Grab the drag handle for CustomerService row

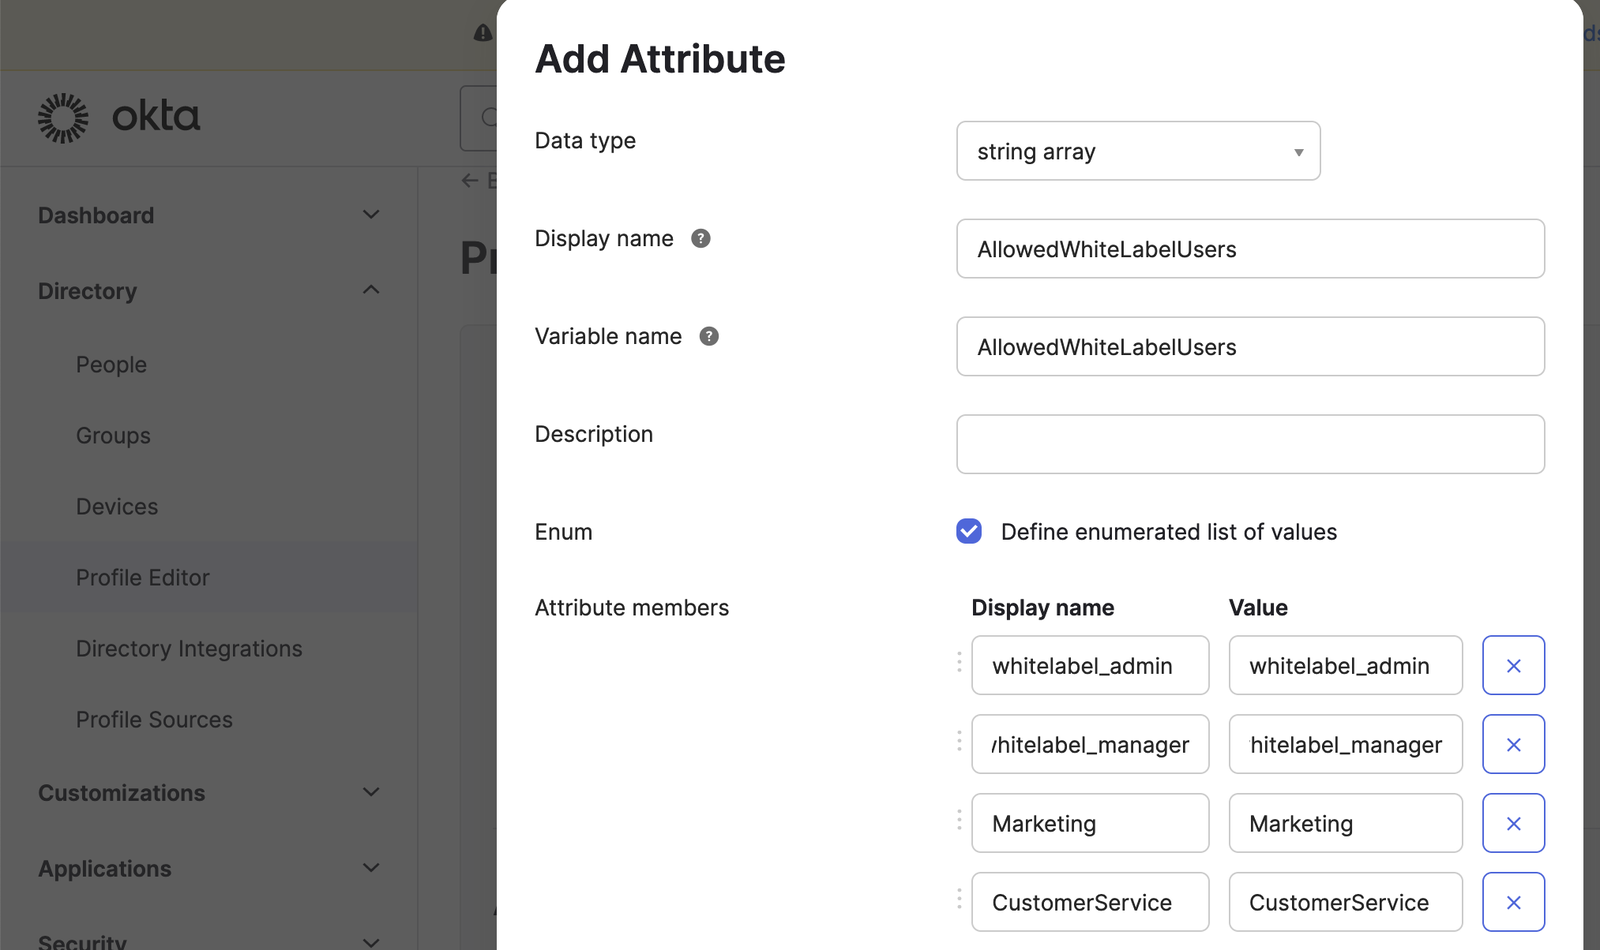pos(959,899)
